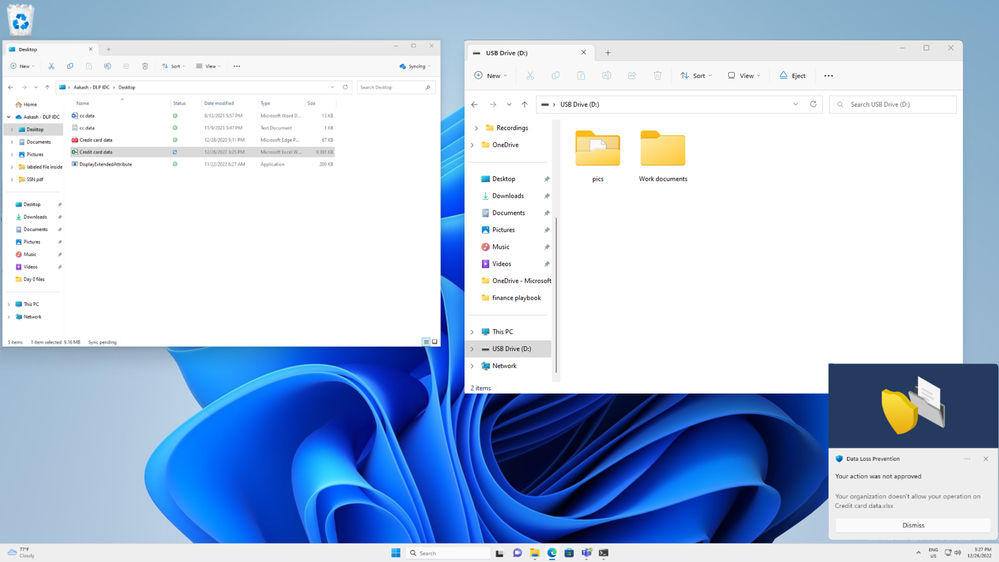
Task: Click Cut icon in Desktop window toolbar
Action: 52,66
